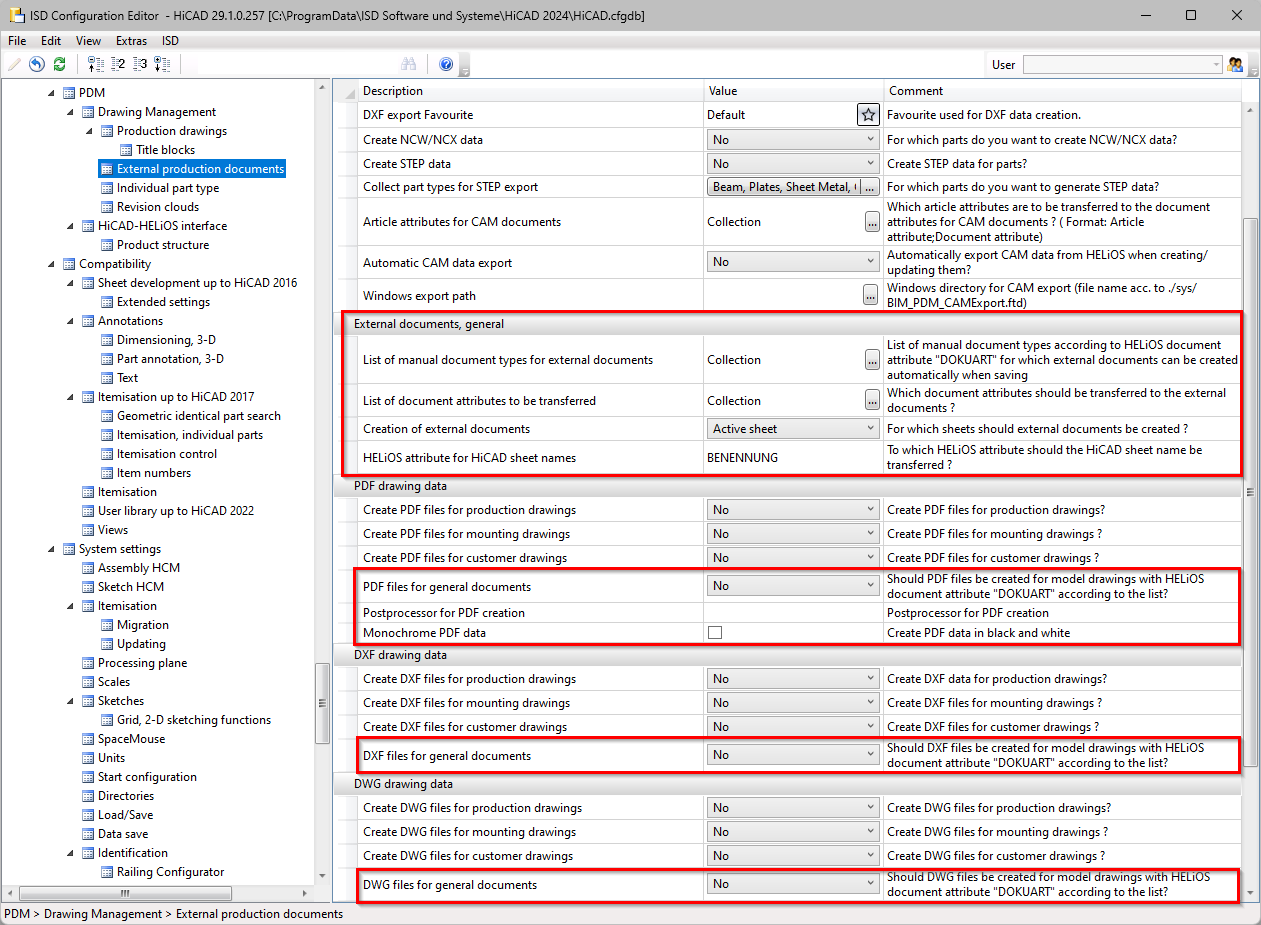Click the Scales node icon
Viewport: 1261px width, 925px height.
88,682
